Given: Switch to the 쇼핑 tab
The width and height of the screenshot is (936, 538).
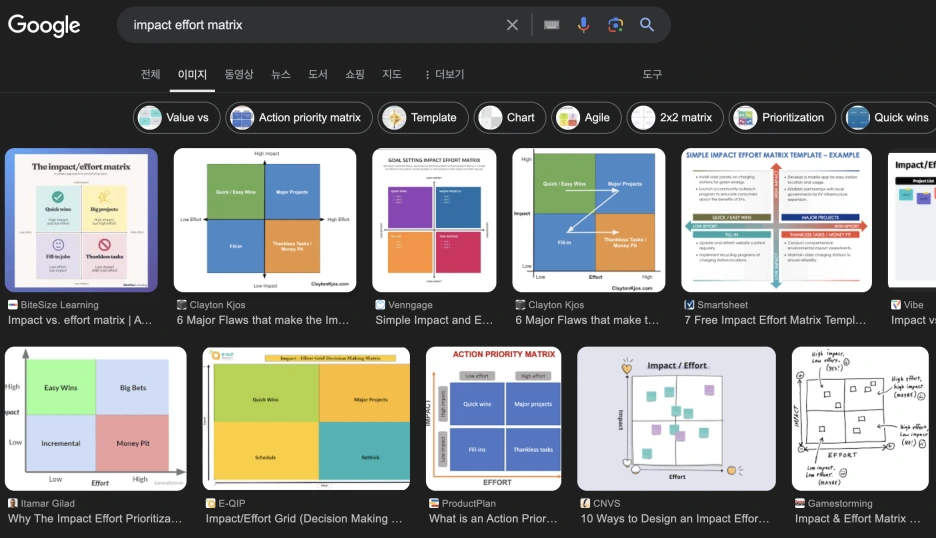Looking at the screenshot, I should pyautogui.click(x=355, y=74).
